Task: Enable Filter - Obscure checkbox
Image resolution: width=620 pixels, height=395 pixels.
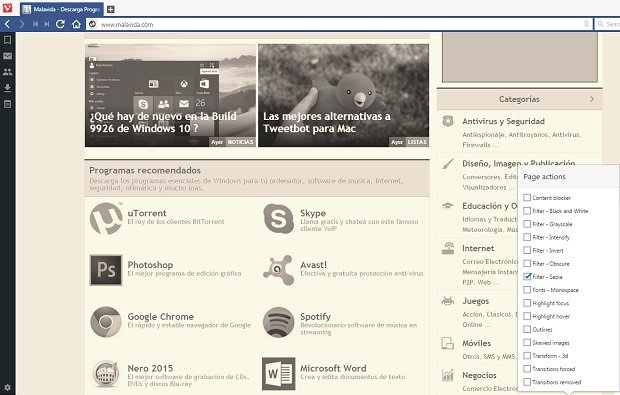Action: click(527, 263)
